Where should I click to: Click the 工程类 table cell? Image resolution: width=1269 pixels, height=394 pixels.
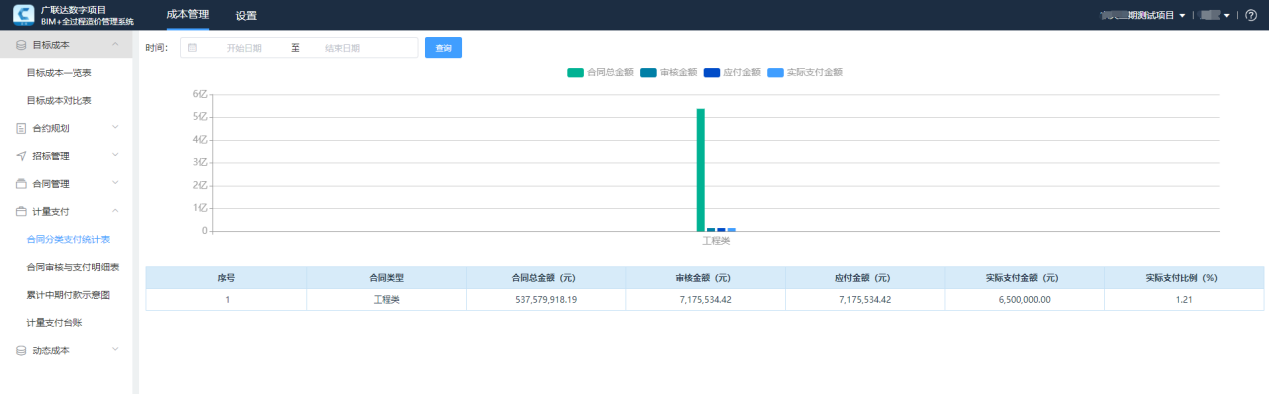386,299
